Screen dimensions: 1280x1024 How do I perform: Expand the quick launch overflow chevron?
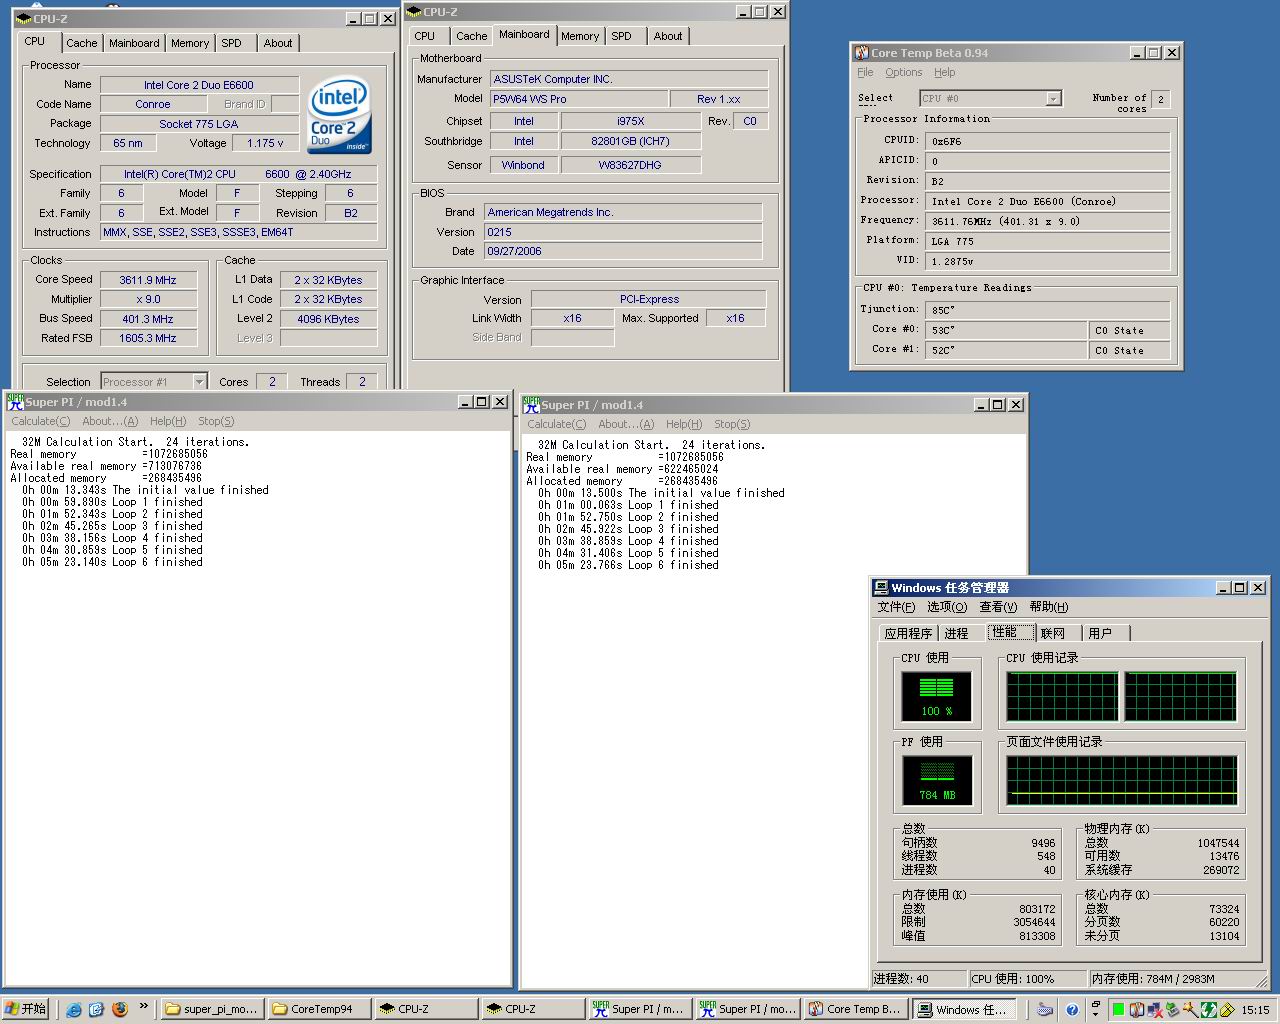pyautogui.click(x=144, y=1006)
